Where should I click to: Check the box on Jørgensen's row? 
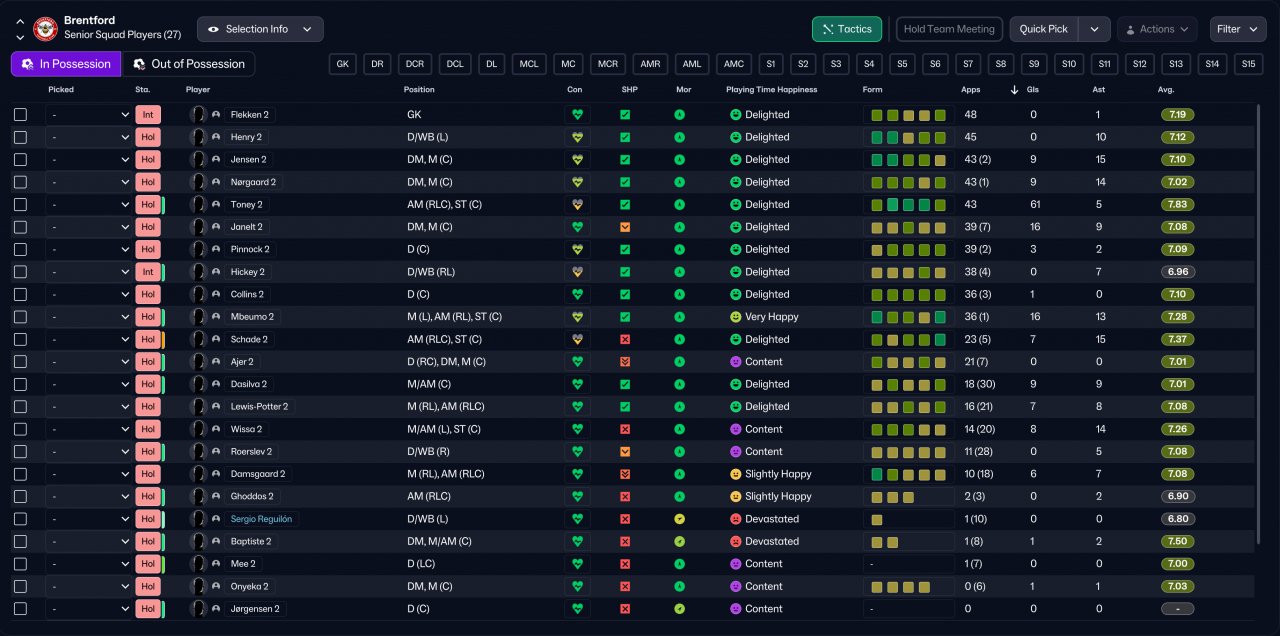20,609
